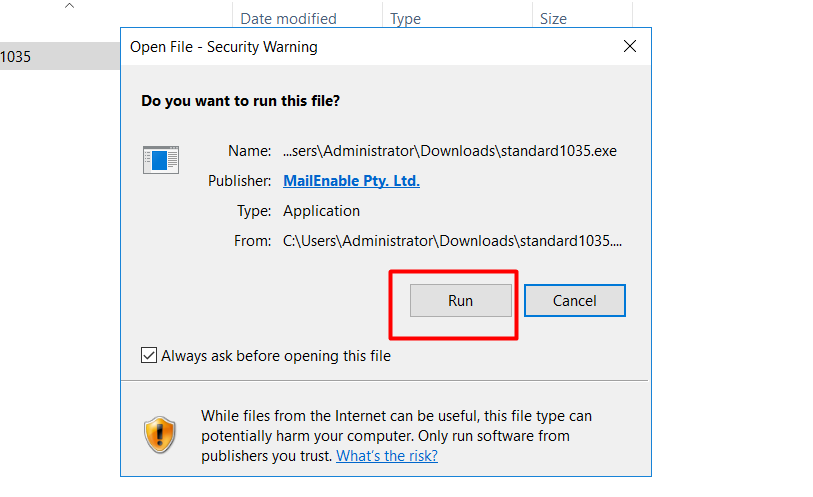Click the Internet files warning paragraph
The image size is (813, 497).
[x=397, y=436]
